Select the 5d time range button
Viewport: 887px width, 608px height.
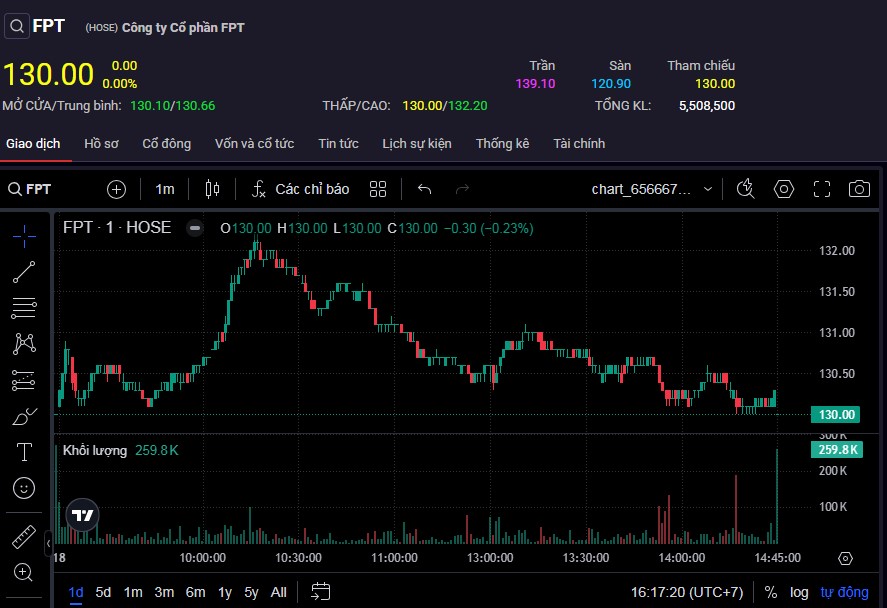(103, 592)
